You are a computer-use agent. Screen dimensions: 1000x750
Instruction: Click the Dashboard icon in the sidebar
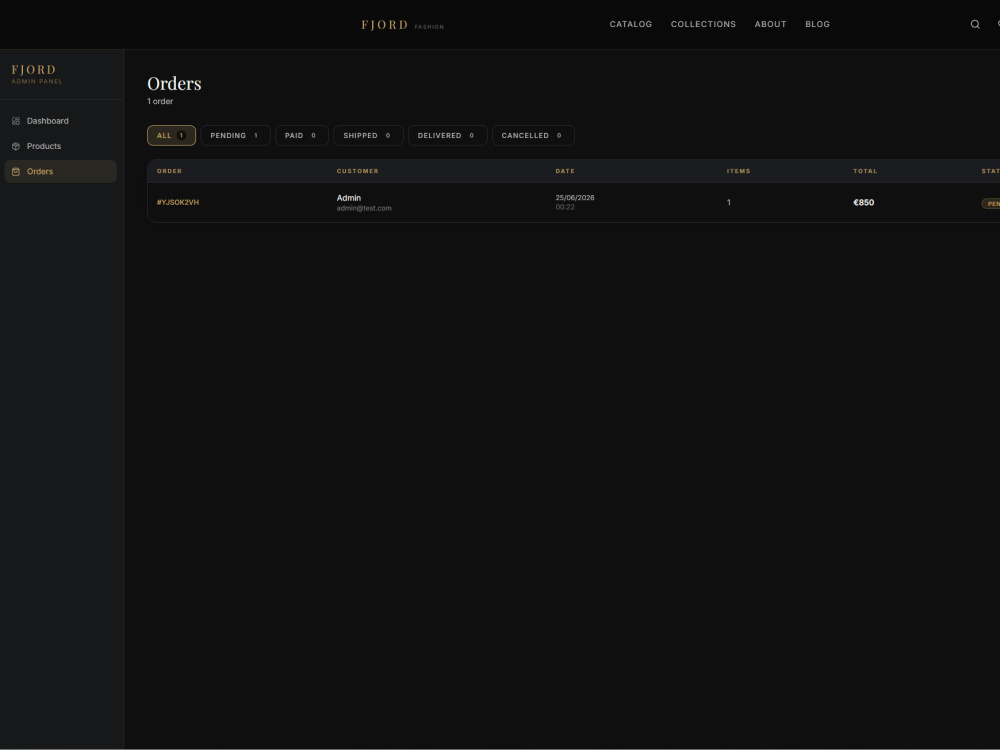[16, 121]
